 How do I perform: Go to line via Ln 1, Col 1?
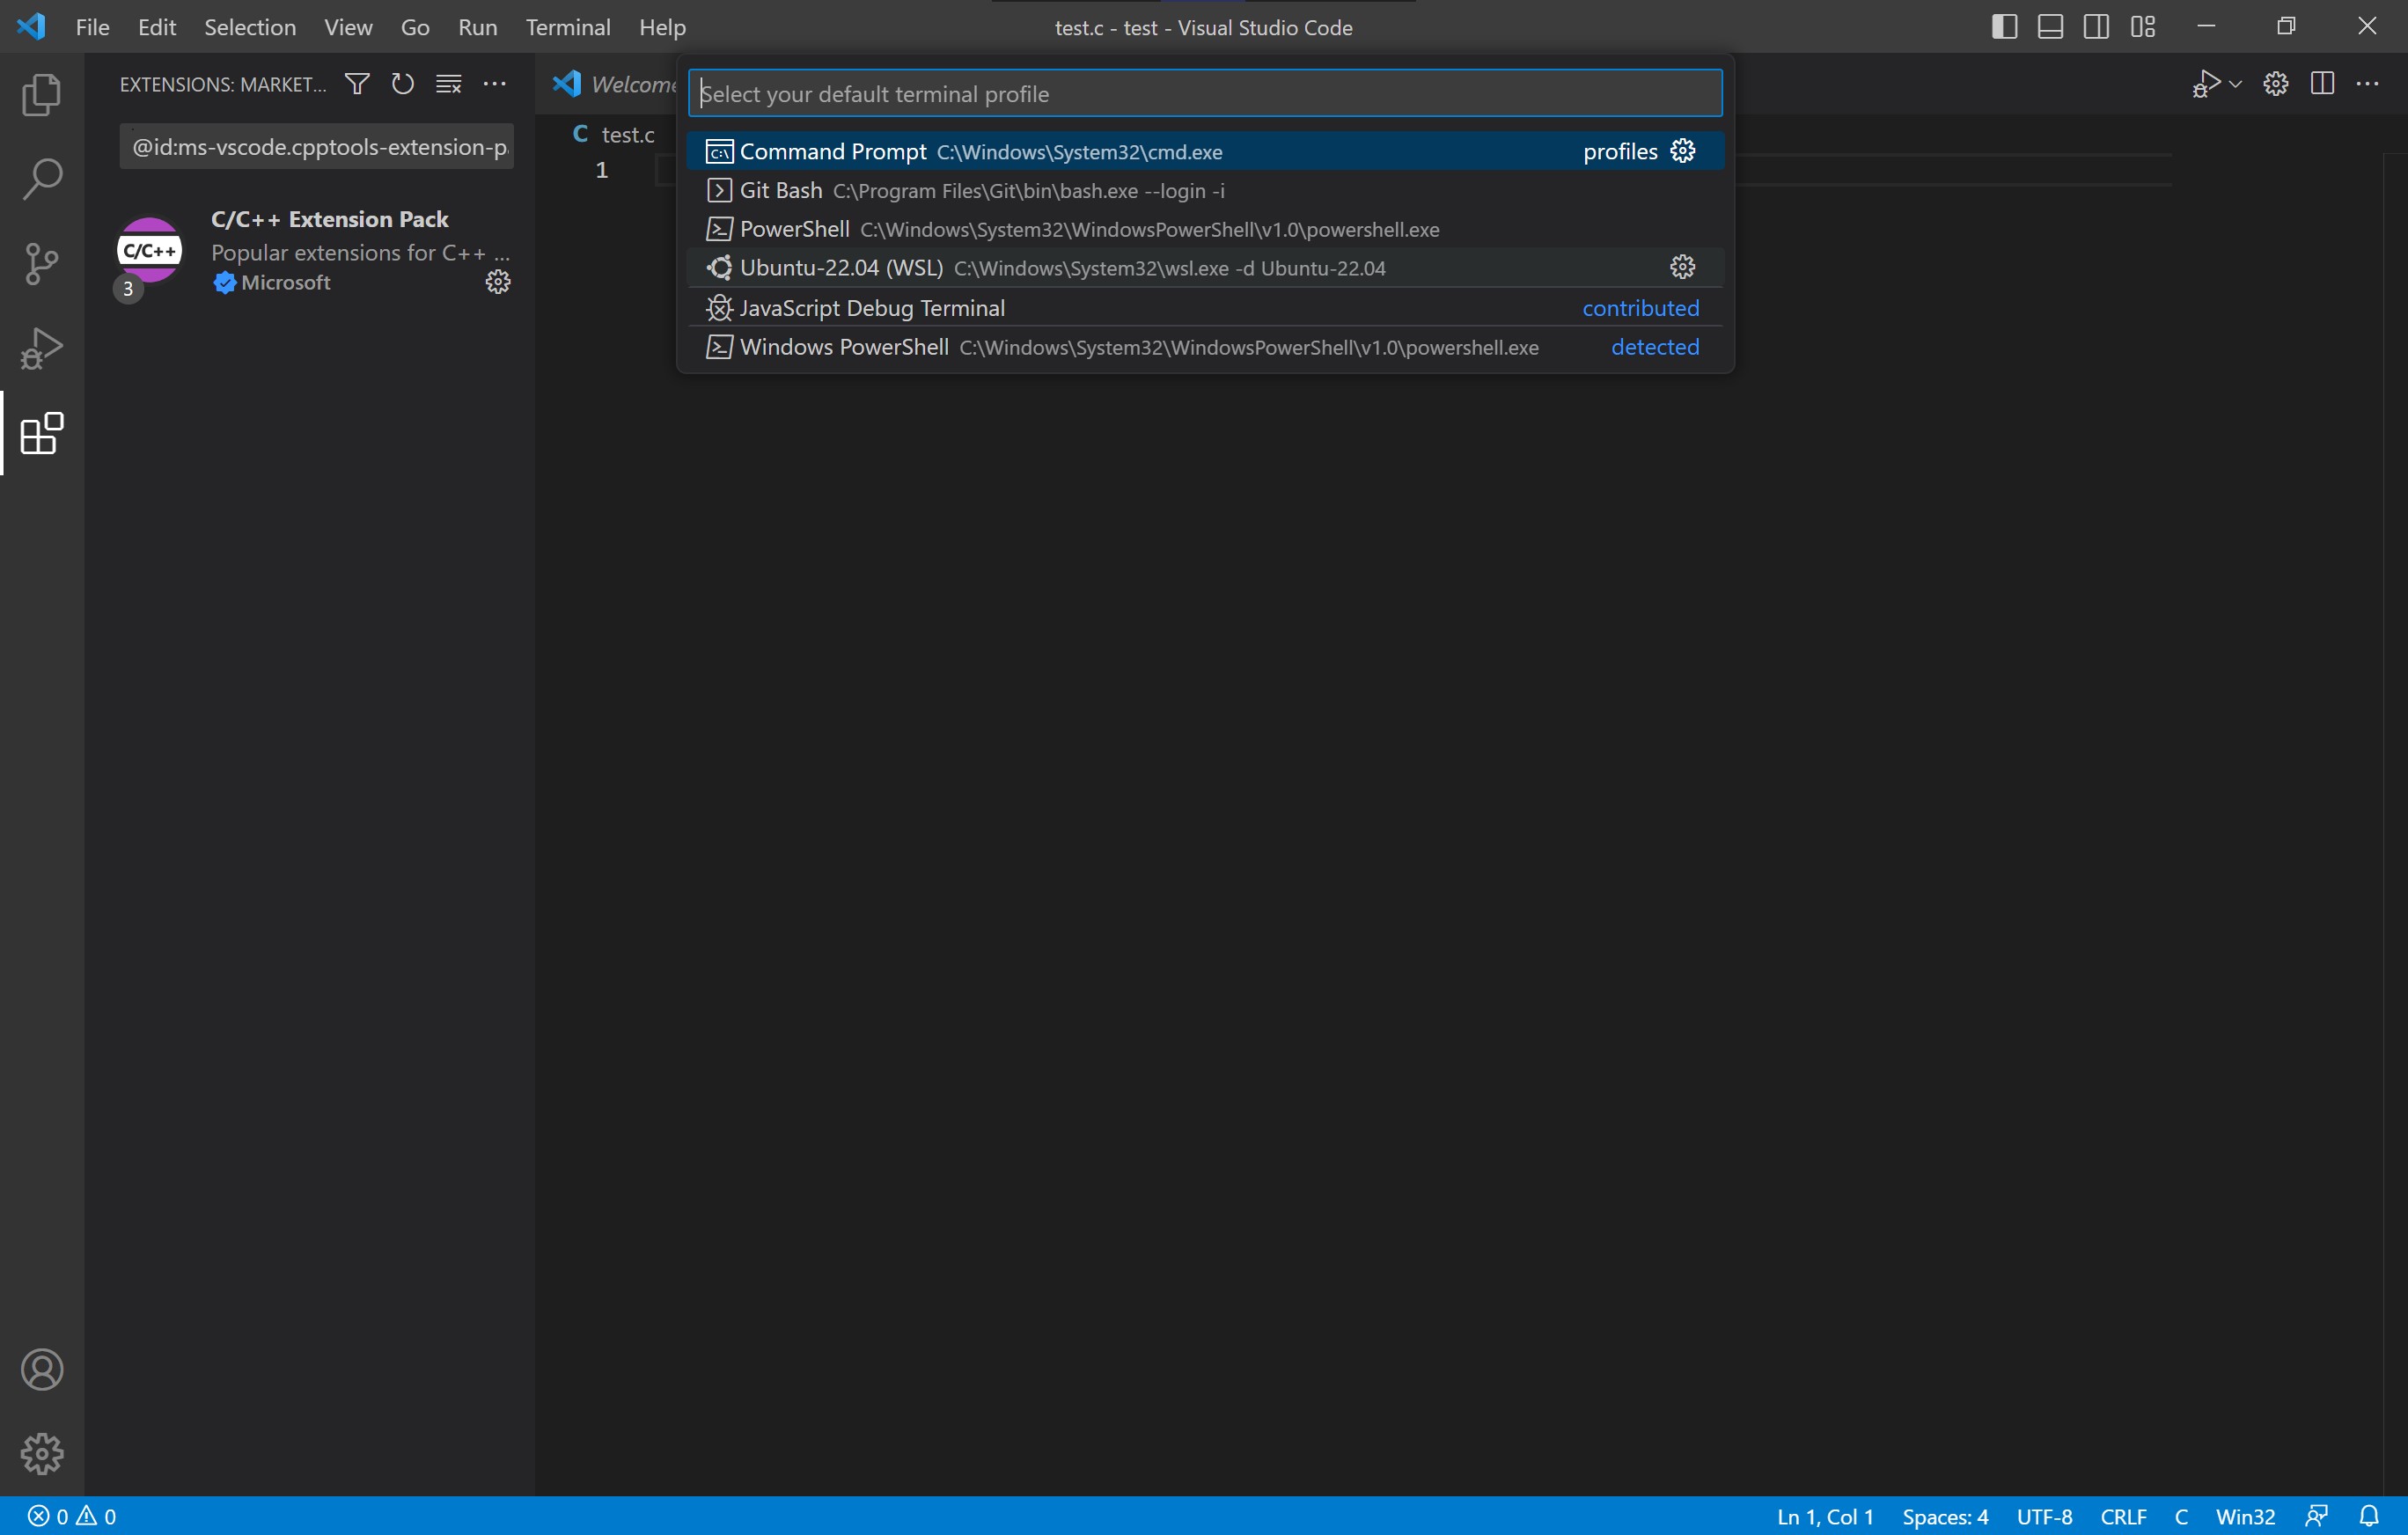(x=1825, y=1516)
